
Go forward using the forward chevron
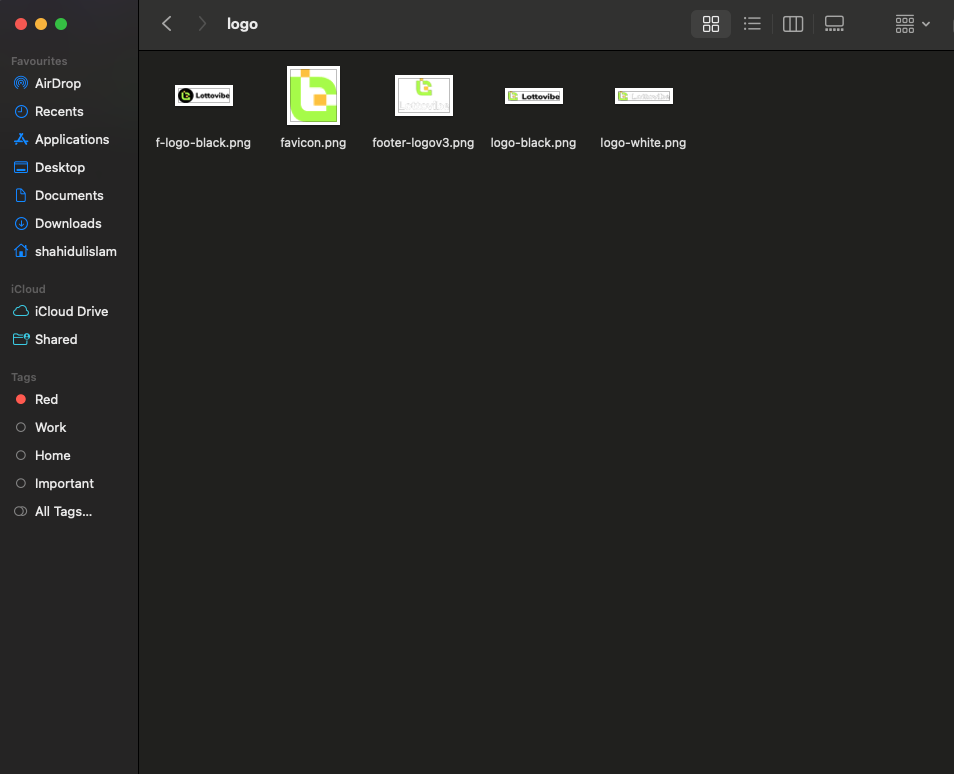pos(202,24)
